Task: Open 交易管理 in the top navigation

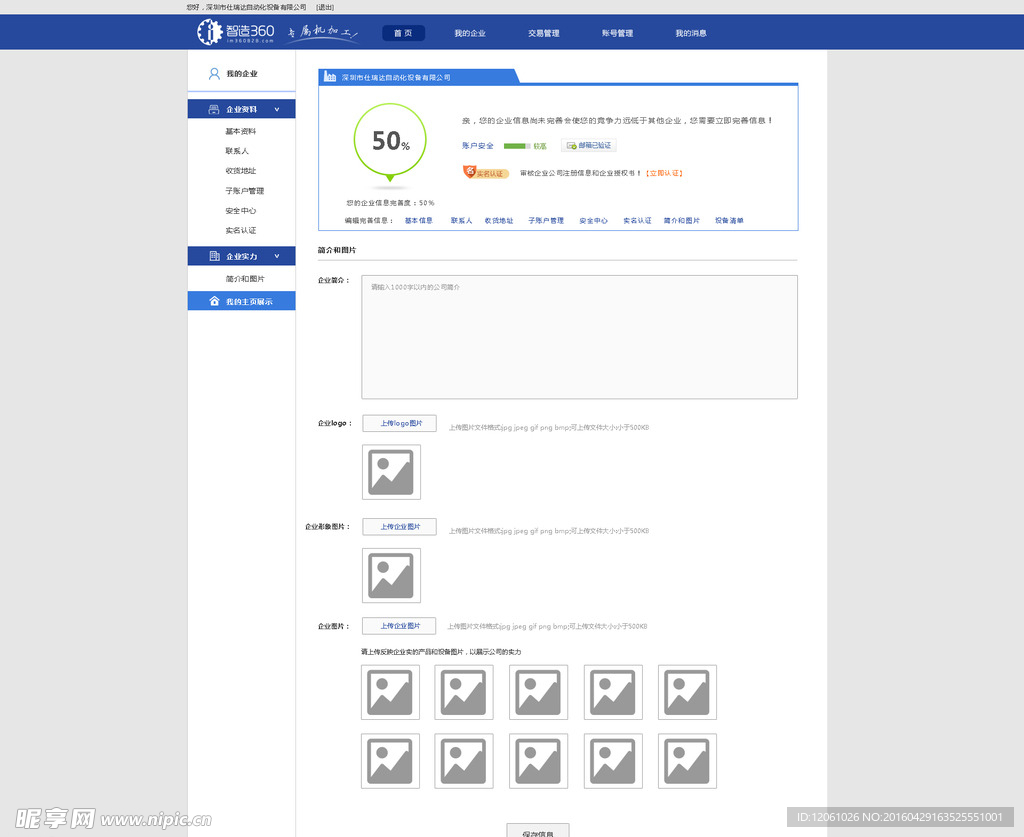Action: click(x=544, y=33)
